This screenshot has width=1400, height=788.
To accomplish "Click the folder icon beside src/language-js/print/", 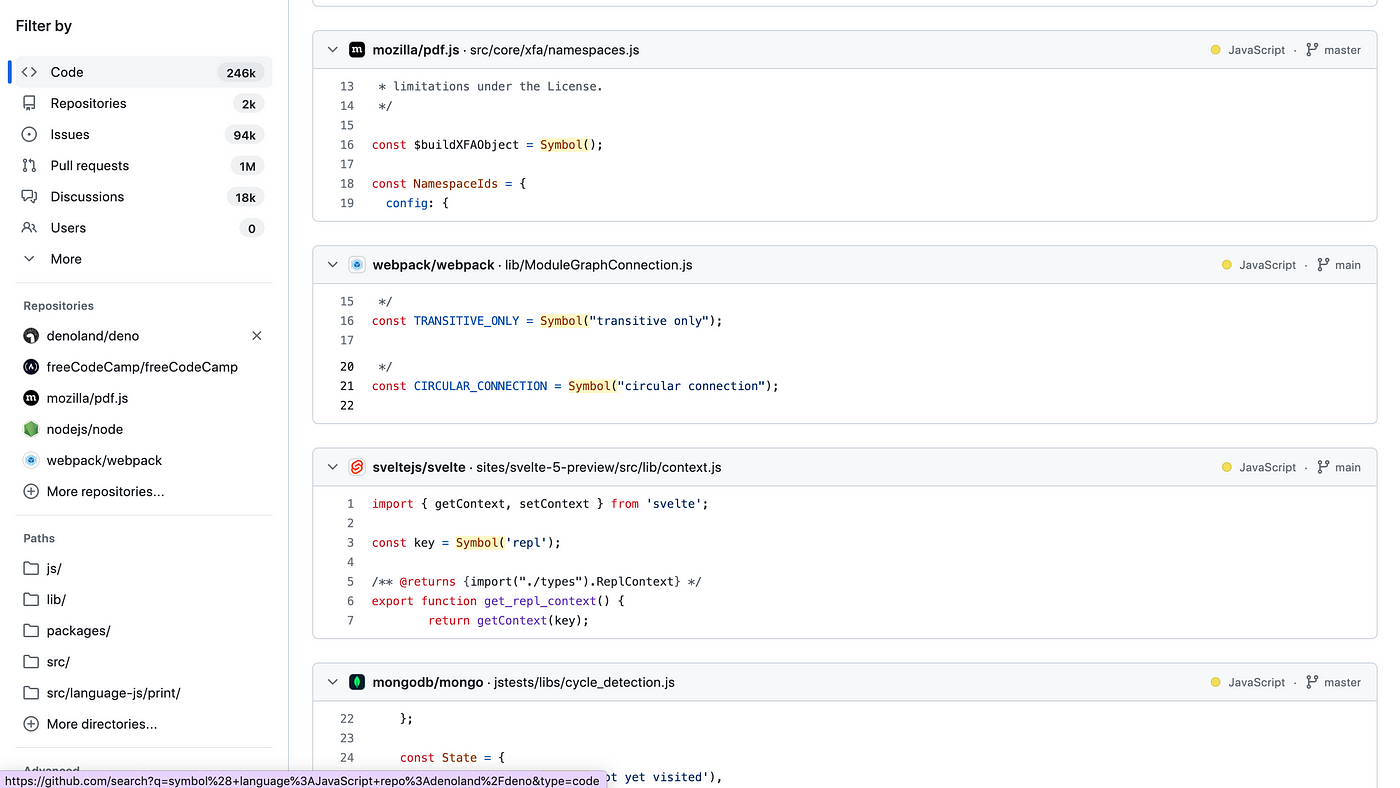I will point(30,692).
